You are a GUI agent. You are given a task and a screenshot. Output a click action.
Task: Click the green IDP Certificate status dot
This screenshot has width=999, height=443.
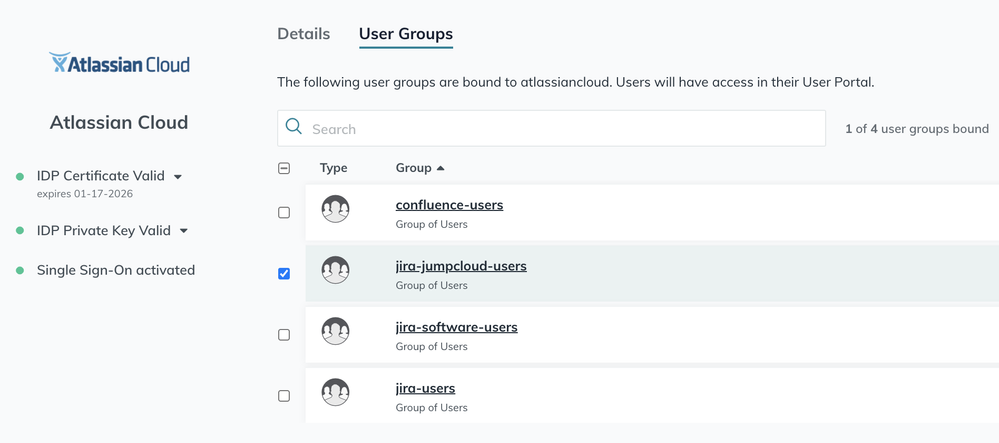pos(20,176)
